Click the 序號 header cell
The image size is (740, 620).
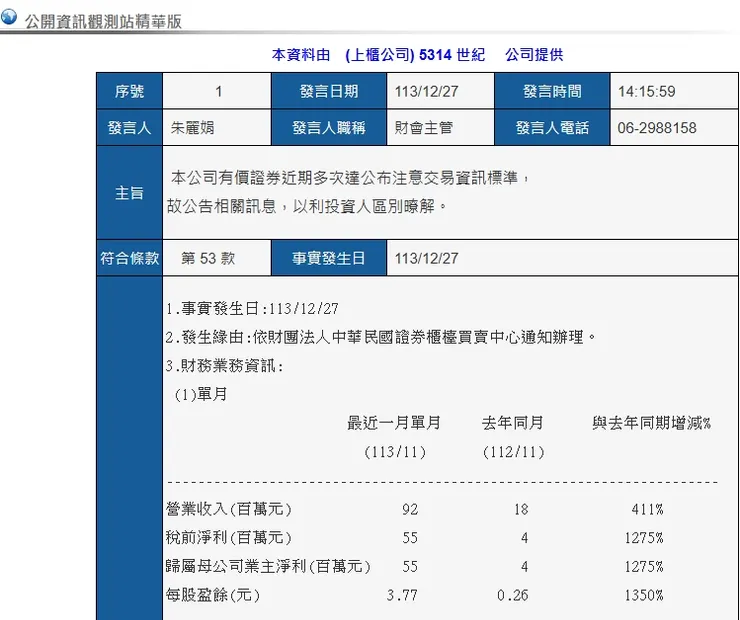click(129, 91)
